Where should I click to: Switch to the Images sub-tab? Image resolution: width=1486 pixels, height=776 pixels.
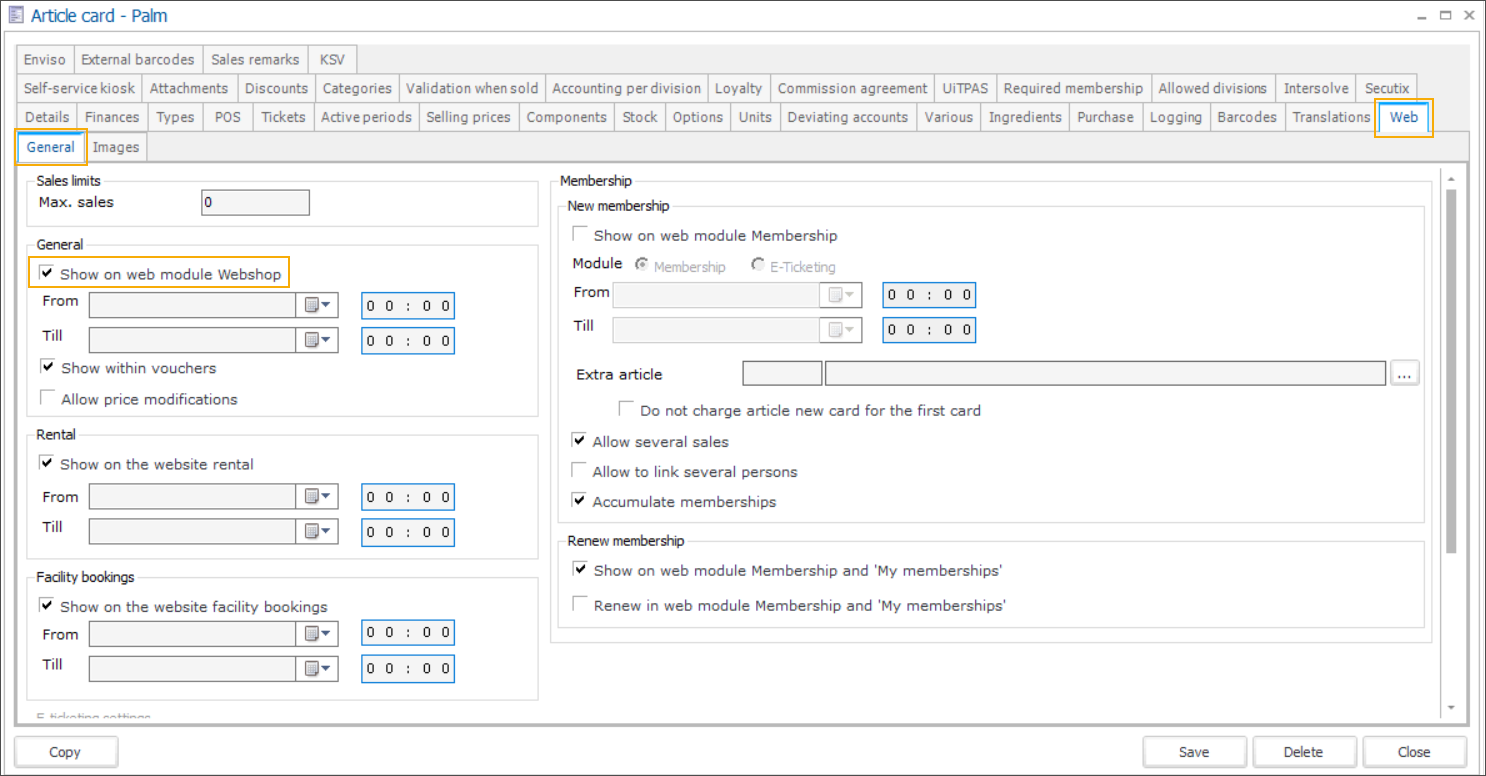(x=116, y=147)
